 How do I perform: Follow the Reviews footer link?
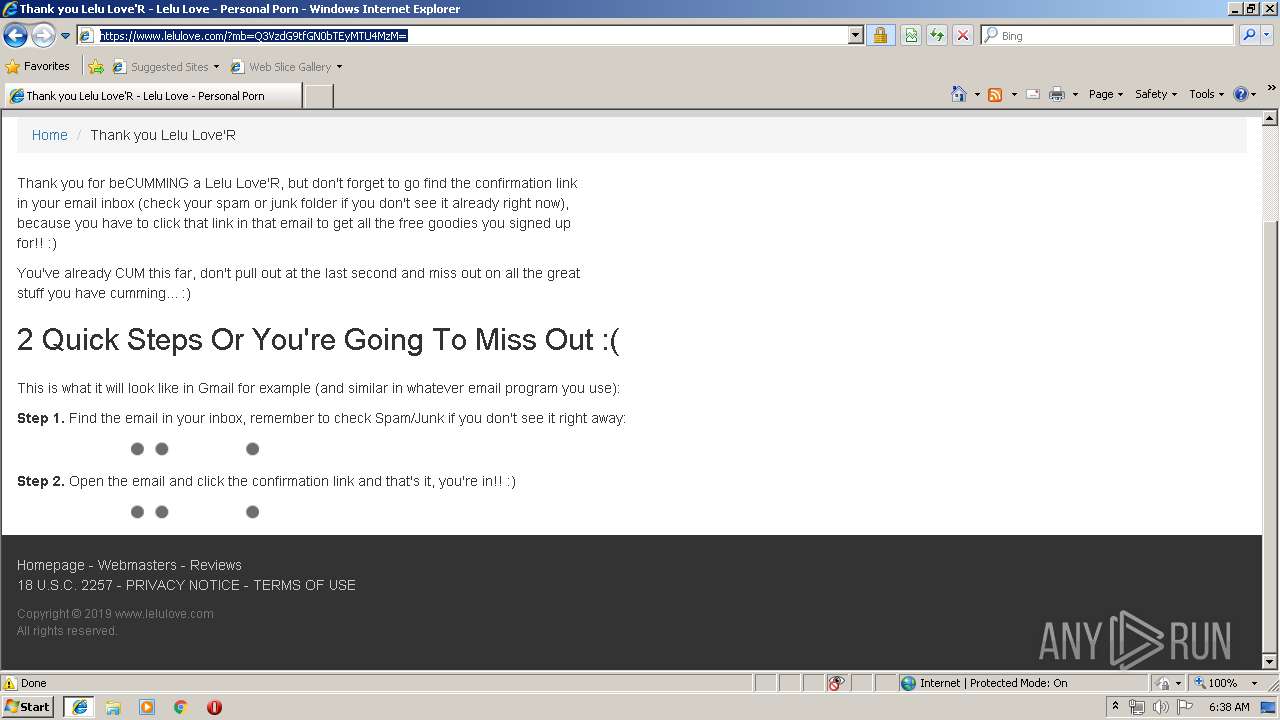(216, 565)
